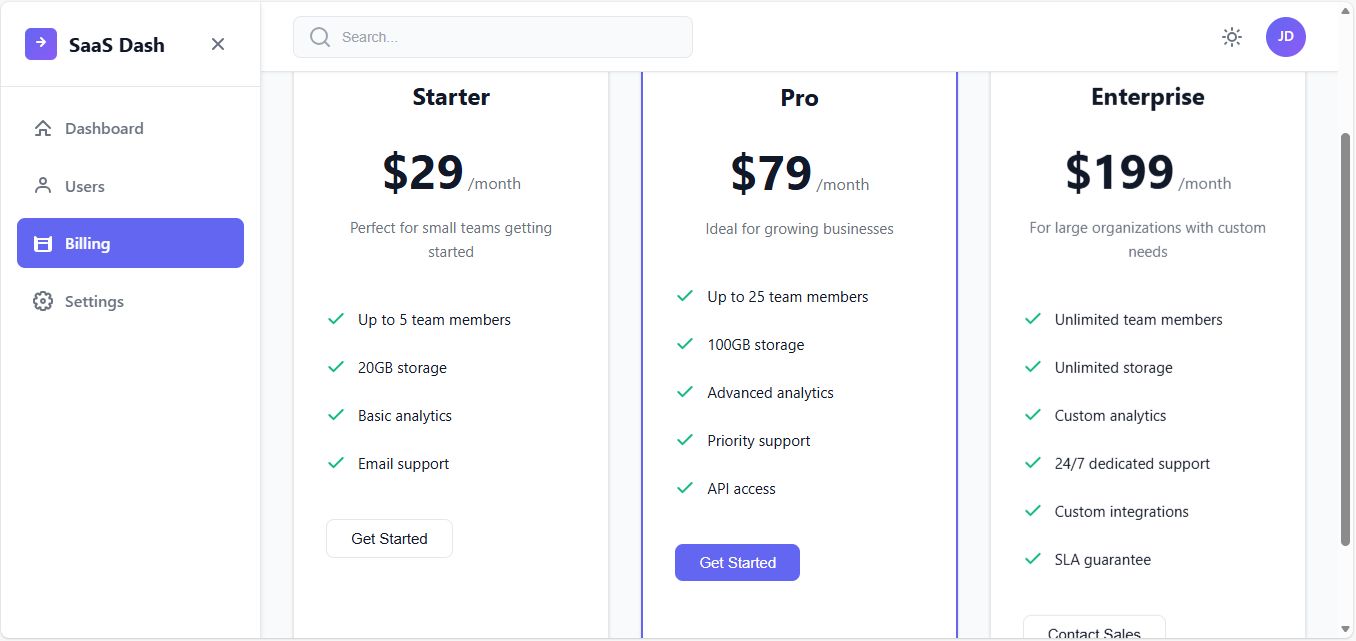Click Get Started on the Pro plan
Viewport: 1356px width, 641px height.
click(737, 562)
